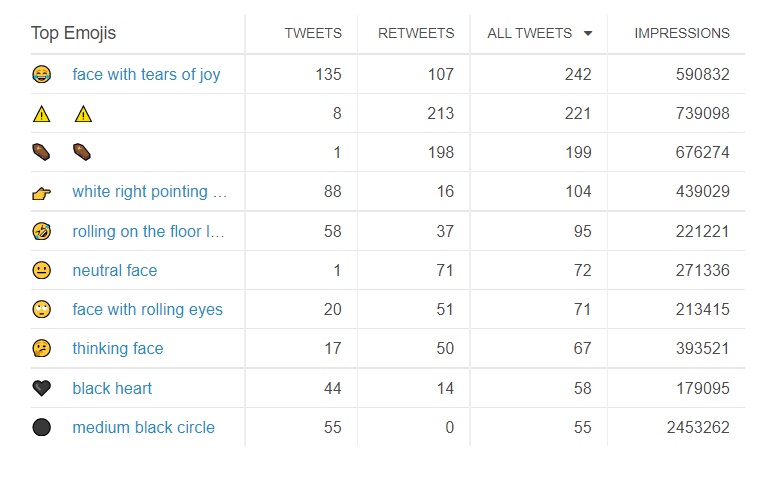Click the second warning sign emoji in row two

(83, 114)
